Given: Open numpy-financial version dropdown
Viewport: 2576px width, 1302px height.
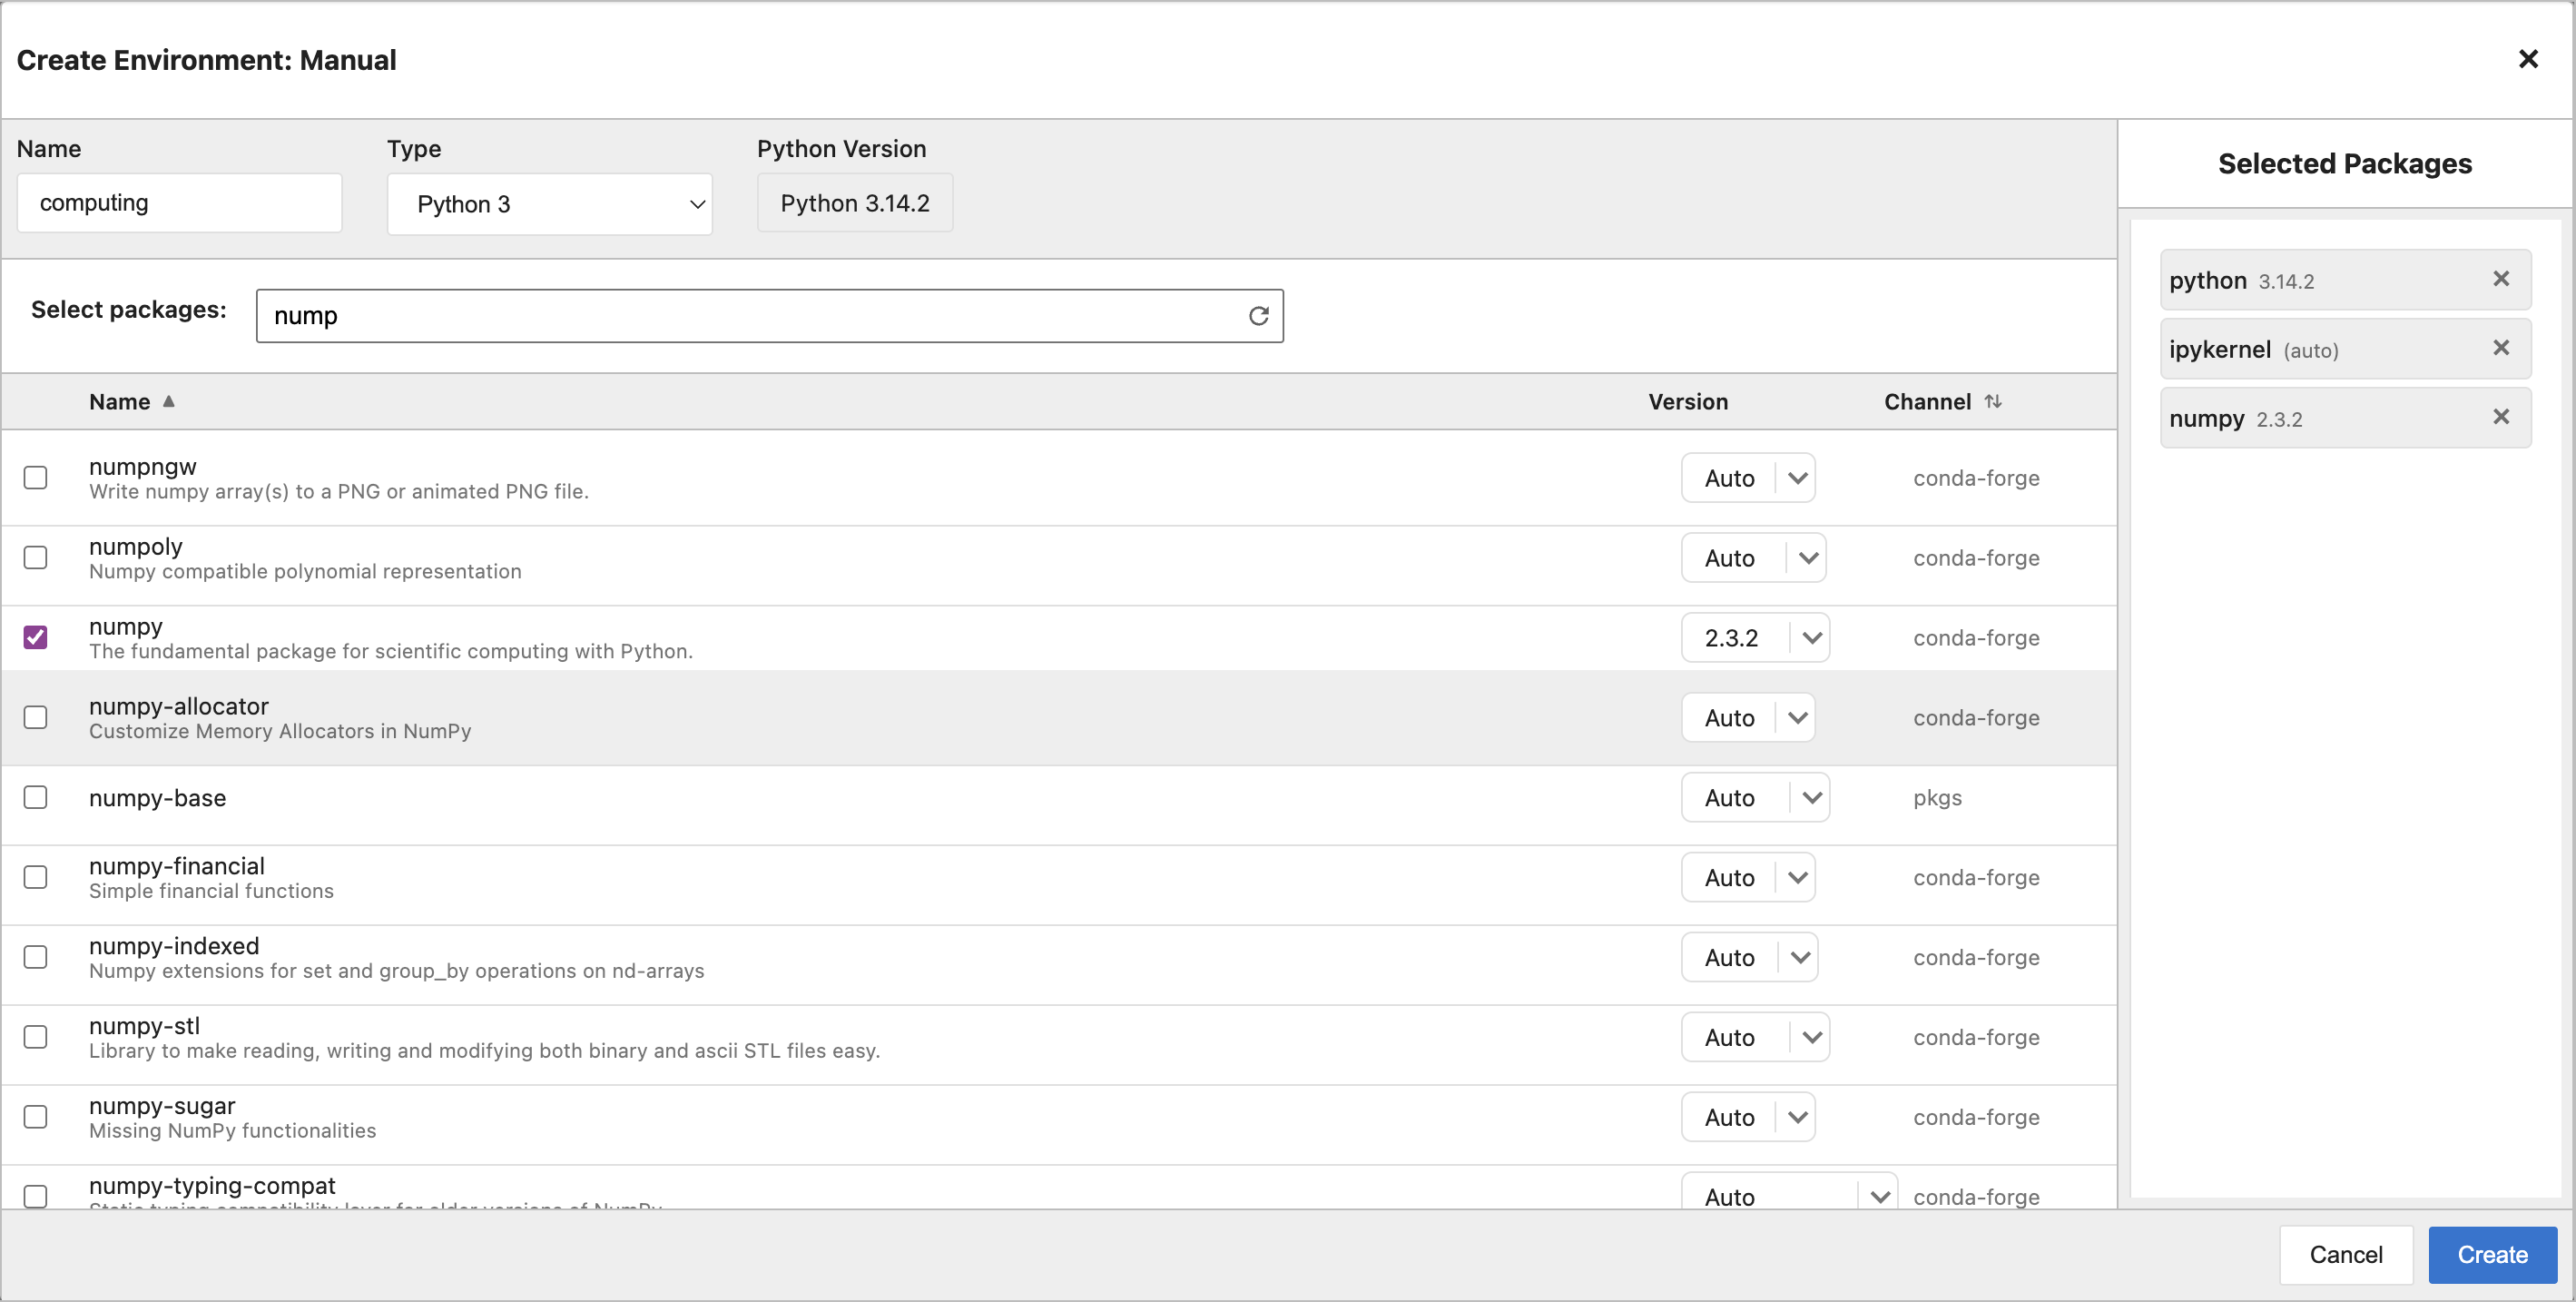Looking at the screenshot, I should coord(1747,877).
